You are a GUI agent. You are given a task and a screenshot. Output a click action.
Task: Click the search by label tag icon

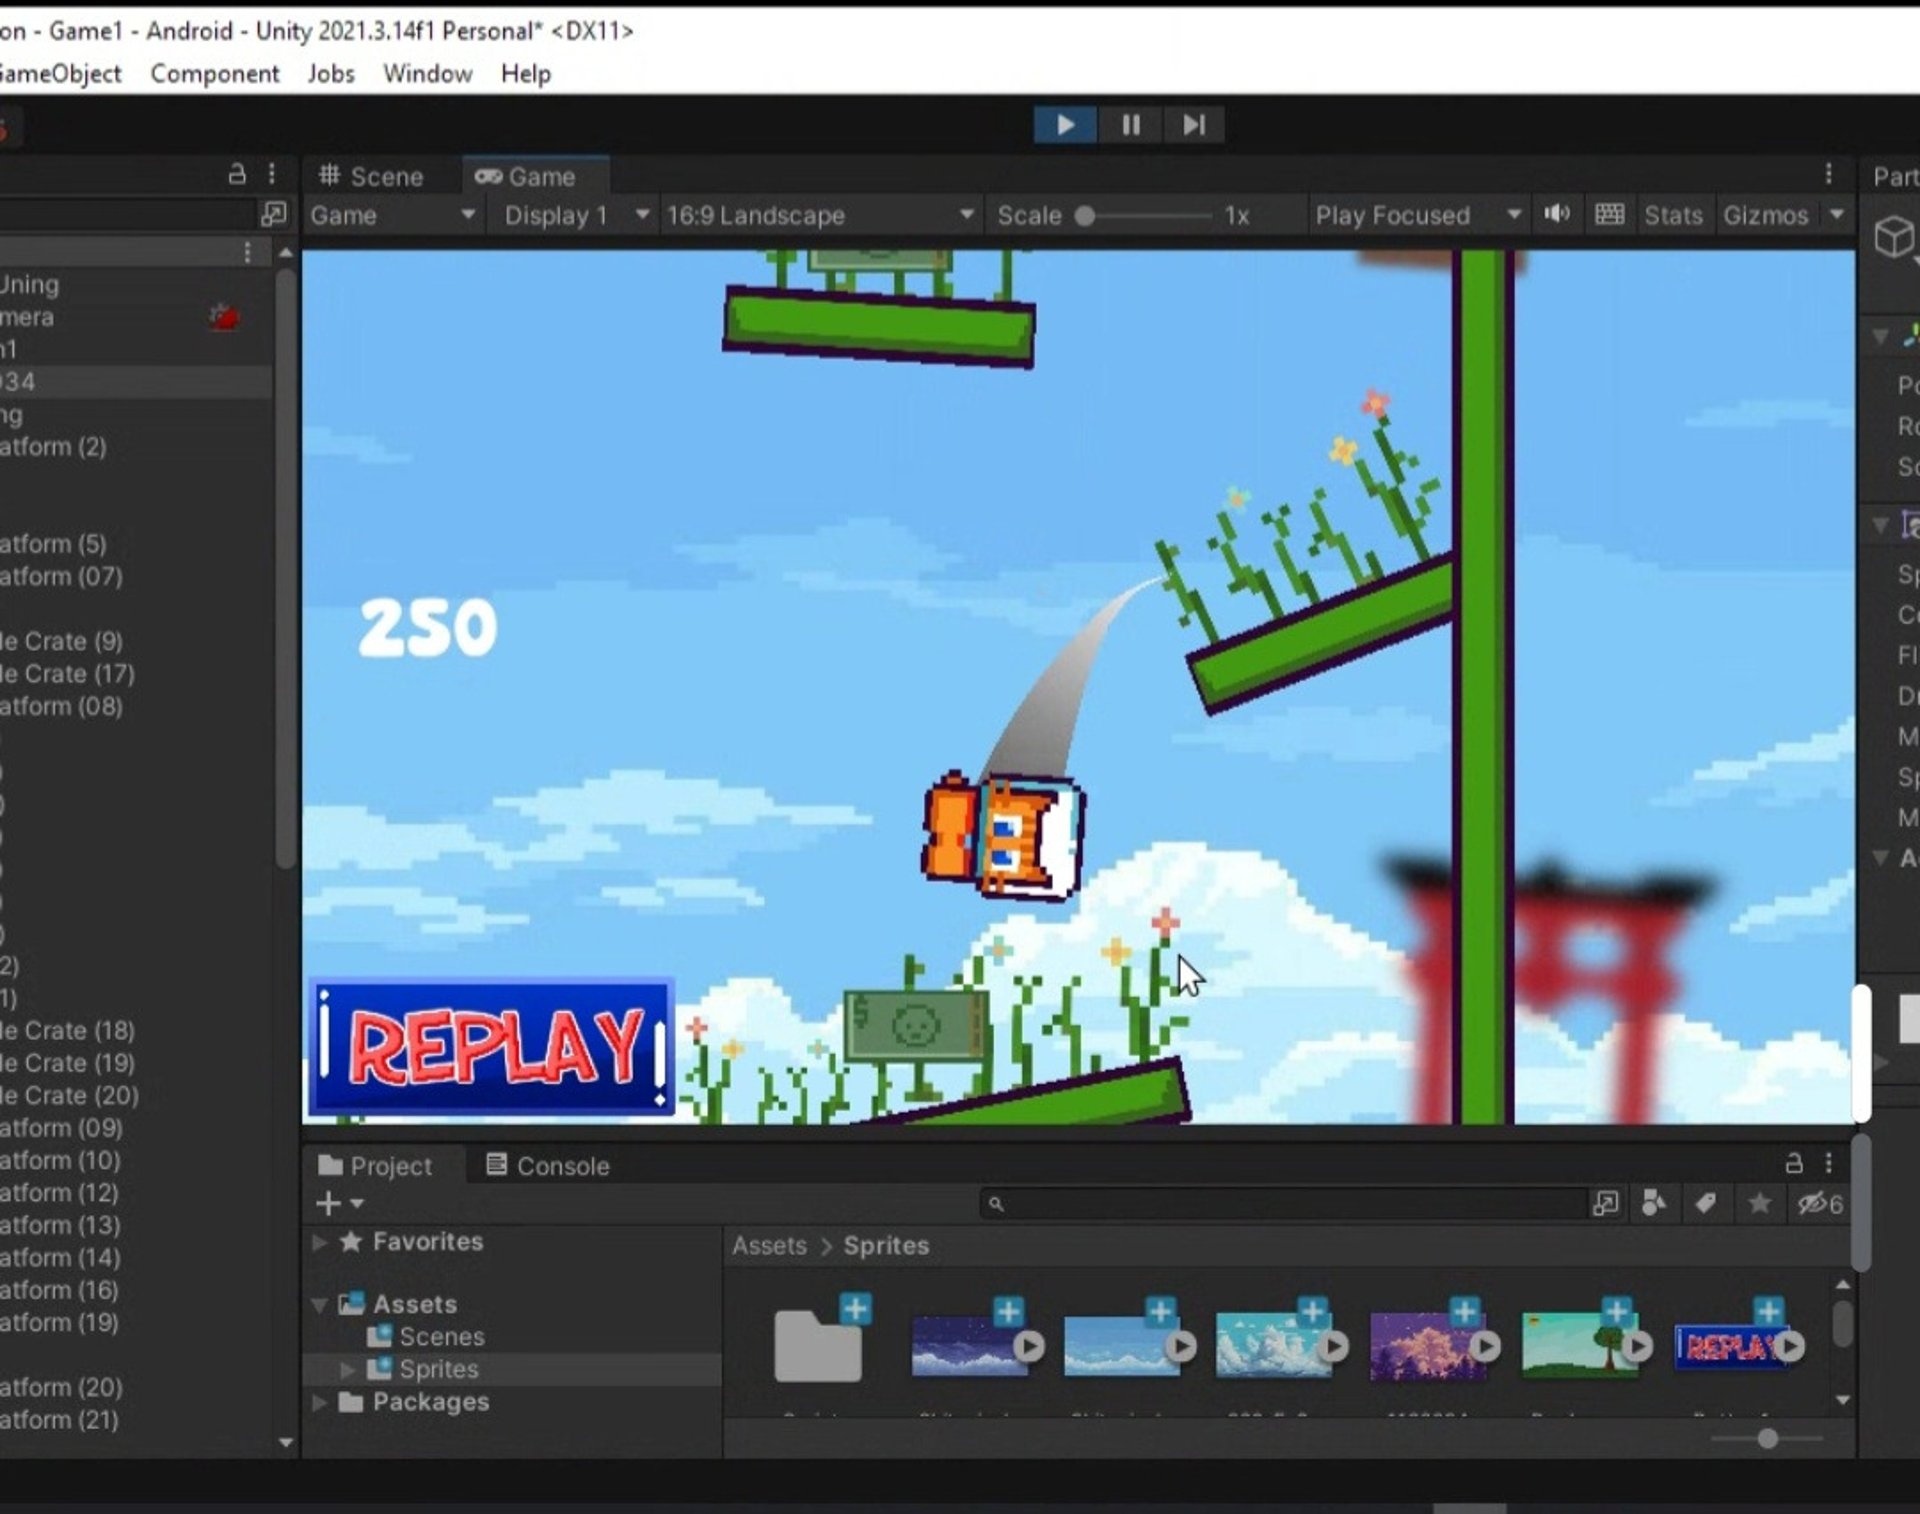point(1706,1204)
